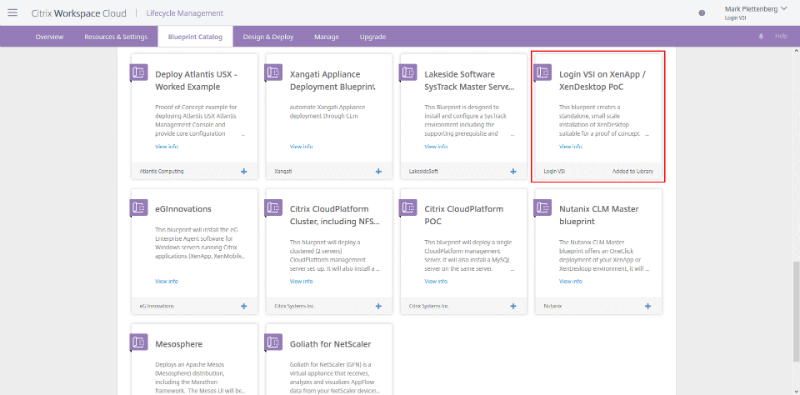The width and height of the screenshot is (800, 395).
Task: Click View info on CloudPlatform Cluster card
Action: [301, 281]
